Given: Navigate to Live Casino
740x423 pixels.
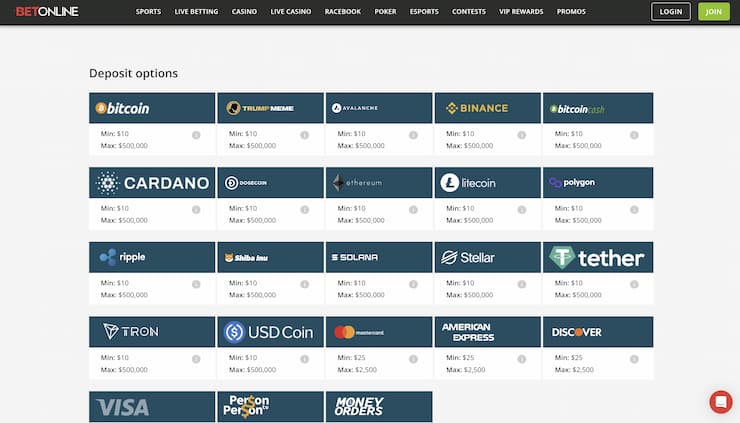Looking at the screenshot, I should click(291, 11).
